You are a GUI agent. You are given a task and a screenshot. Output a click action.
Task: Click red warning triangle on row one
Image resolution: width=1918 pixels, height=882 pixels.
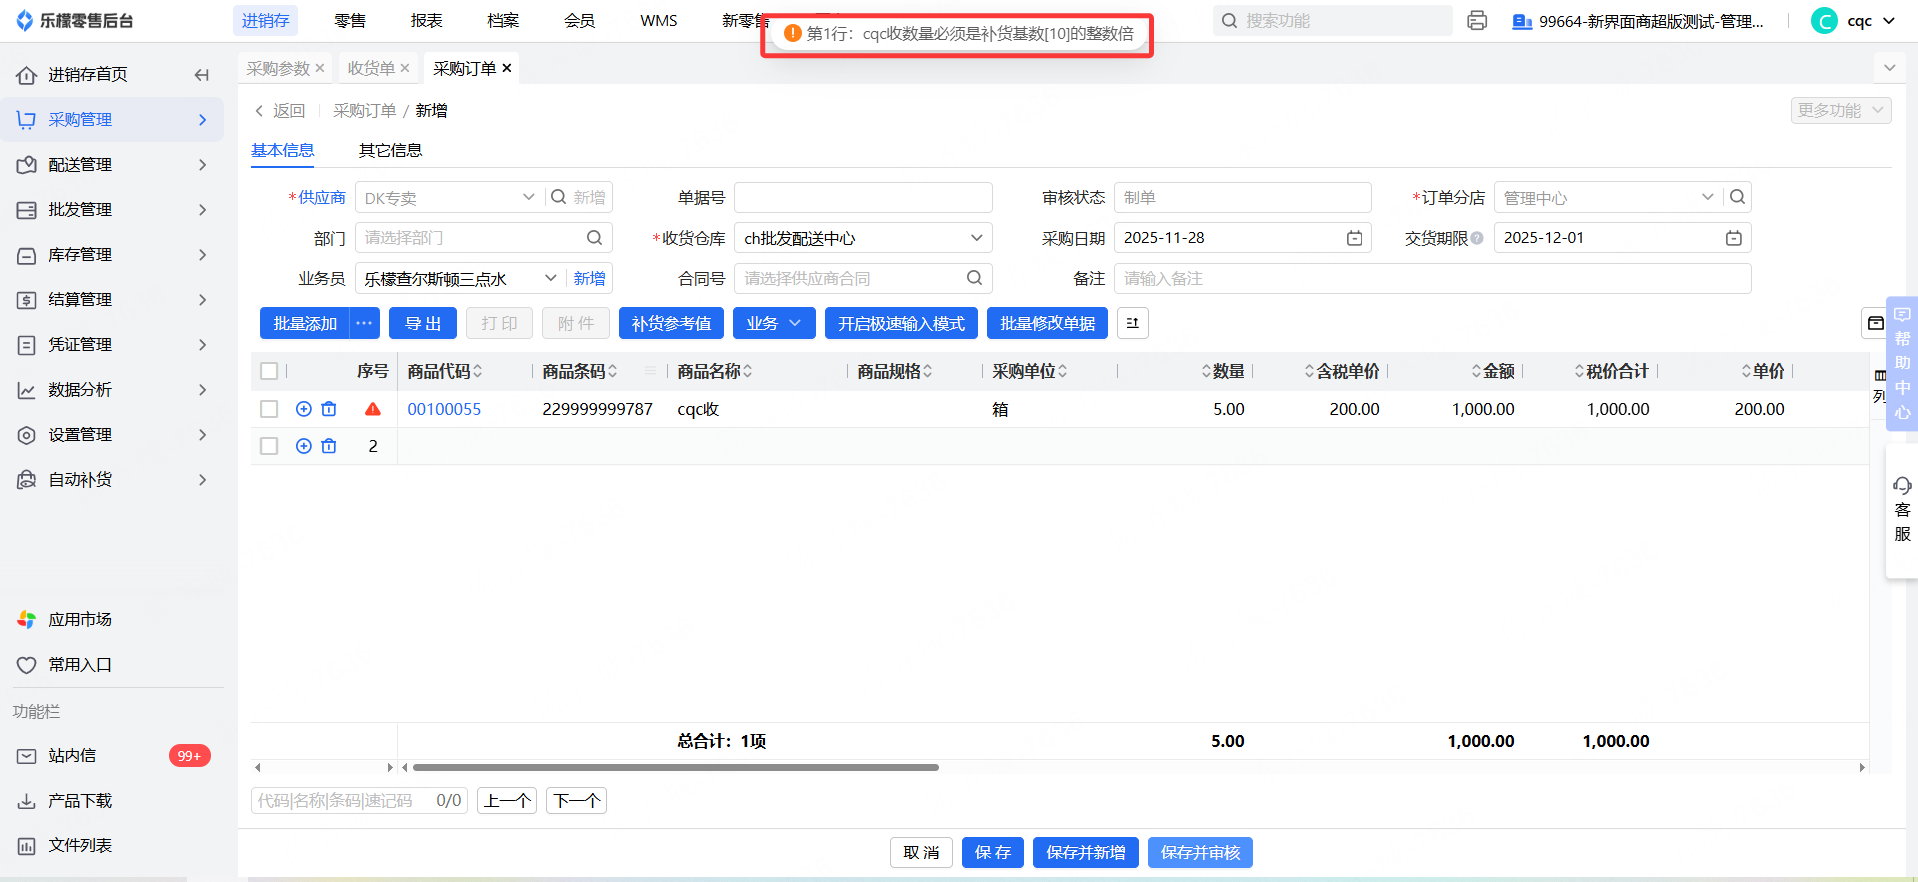coord(373,409)
